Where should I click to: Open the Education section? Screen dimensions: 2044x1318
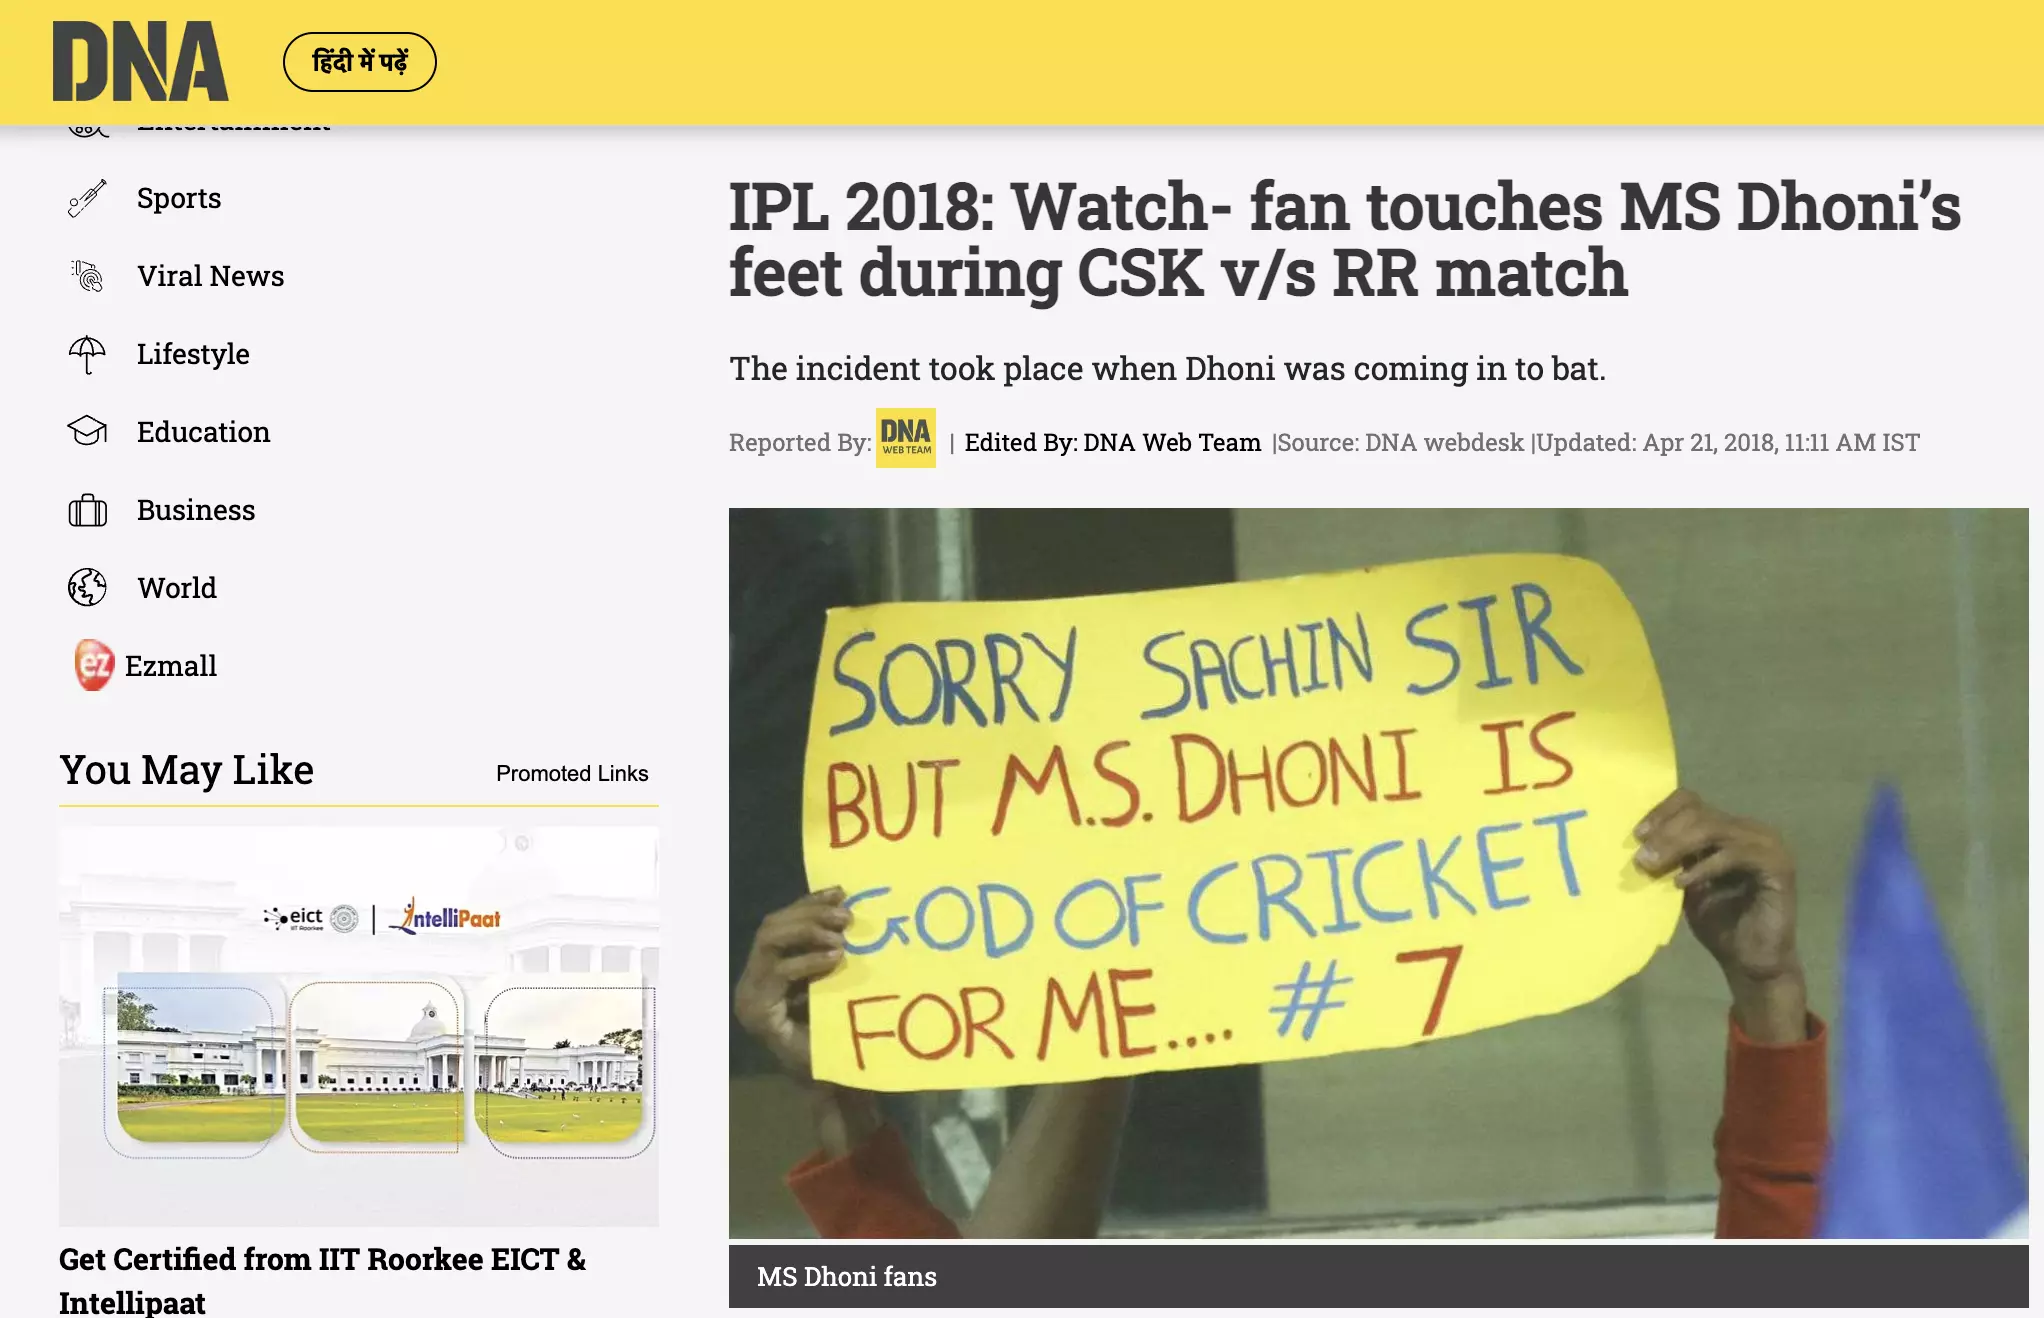pyautogui.click(x=204, y=432)
